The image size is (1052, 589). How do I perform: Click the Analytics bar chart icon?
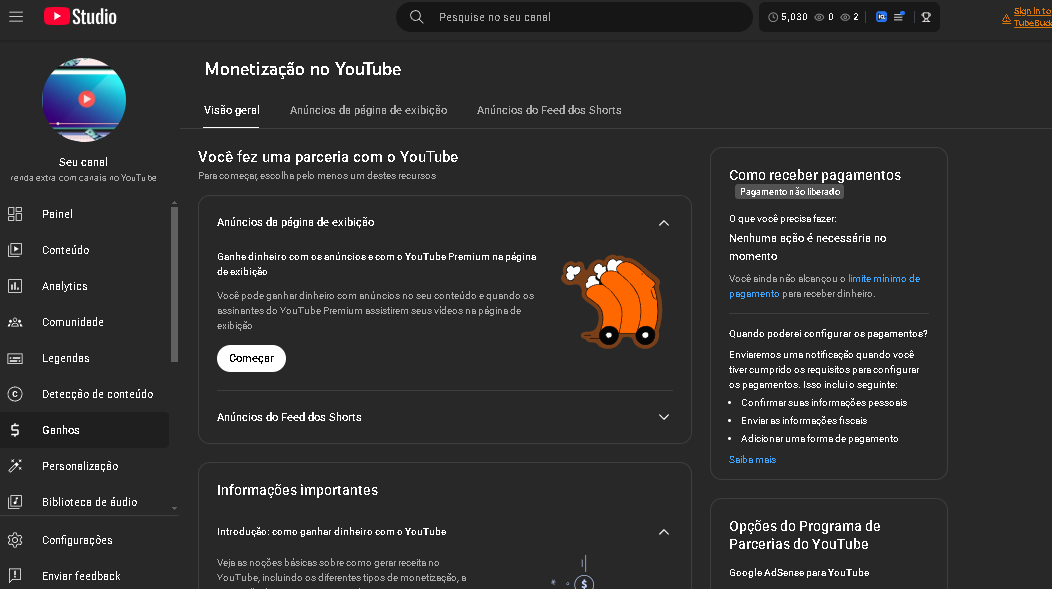(x=15, y=286)
